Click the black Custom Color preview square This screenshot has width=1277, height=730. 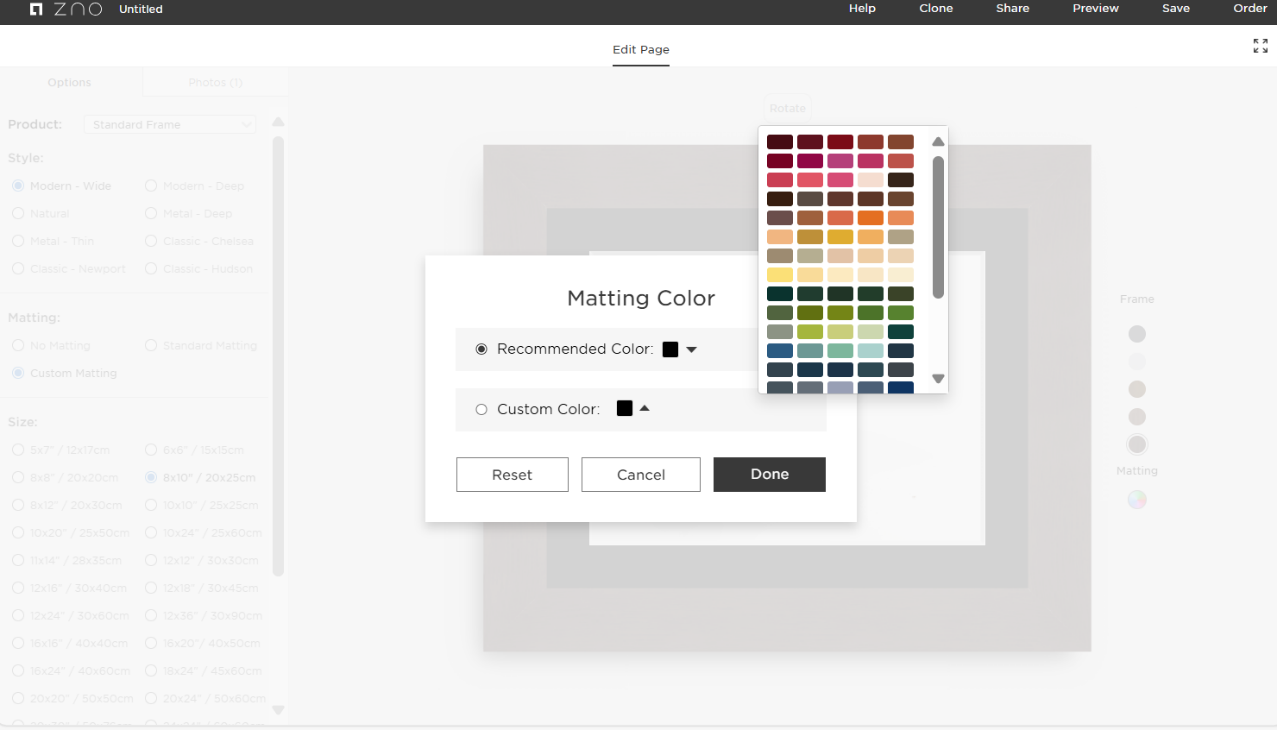click(624, 408)
